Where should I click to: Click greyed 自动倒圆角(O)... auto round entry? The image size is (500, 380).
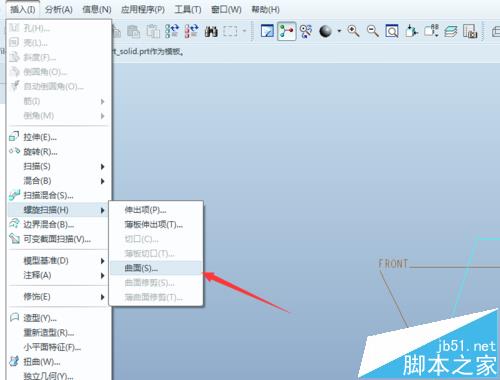tap(58, 86)
